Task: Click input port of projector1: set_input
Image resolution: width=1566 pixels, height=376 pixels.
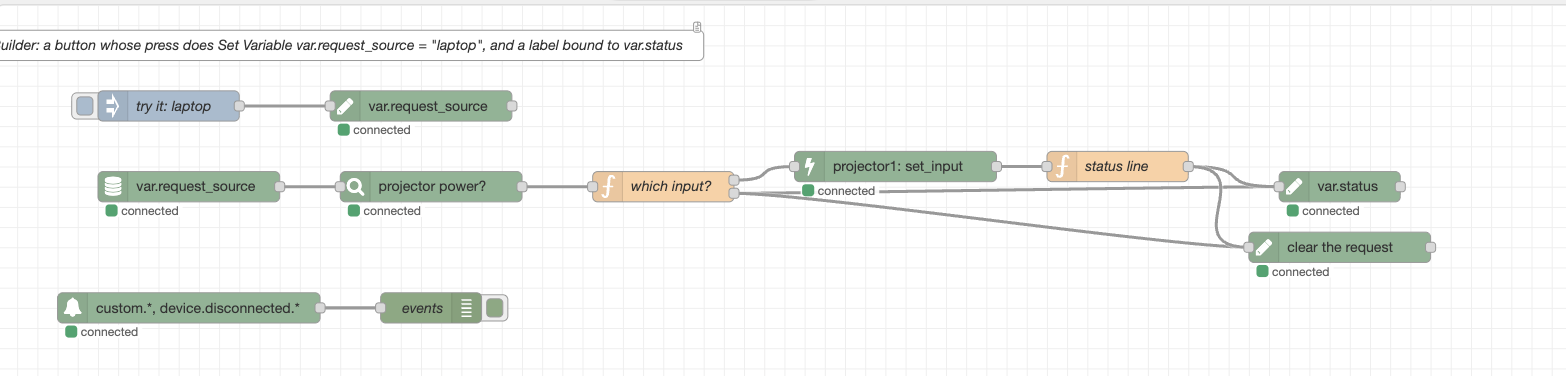Action: (x=794, y=166)
